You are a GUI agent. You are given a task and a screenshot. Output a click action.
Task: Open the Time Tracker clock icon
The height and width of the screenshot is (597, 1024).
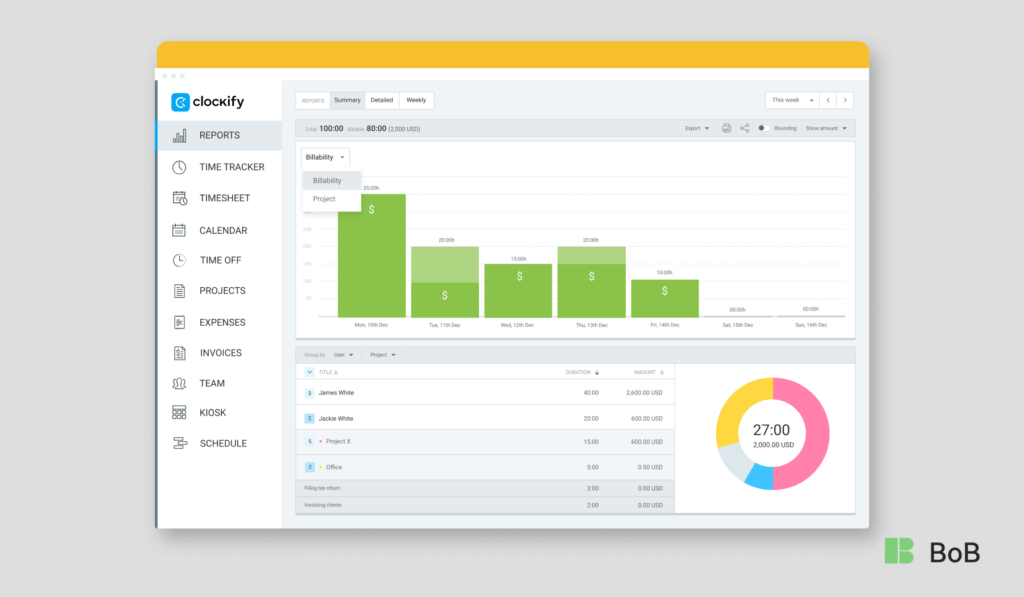tap(179, 167)
